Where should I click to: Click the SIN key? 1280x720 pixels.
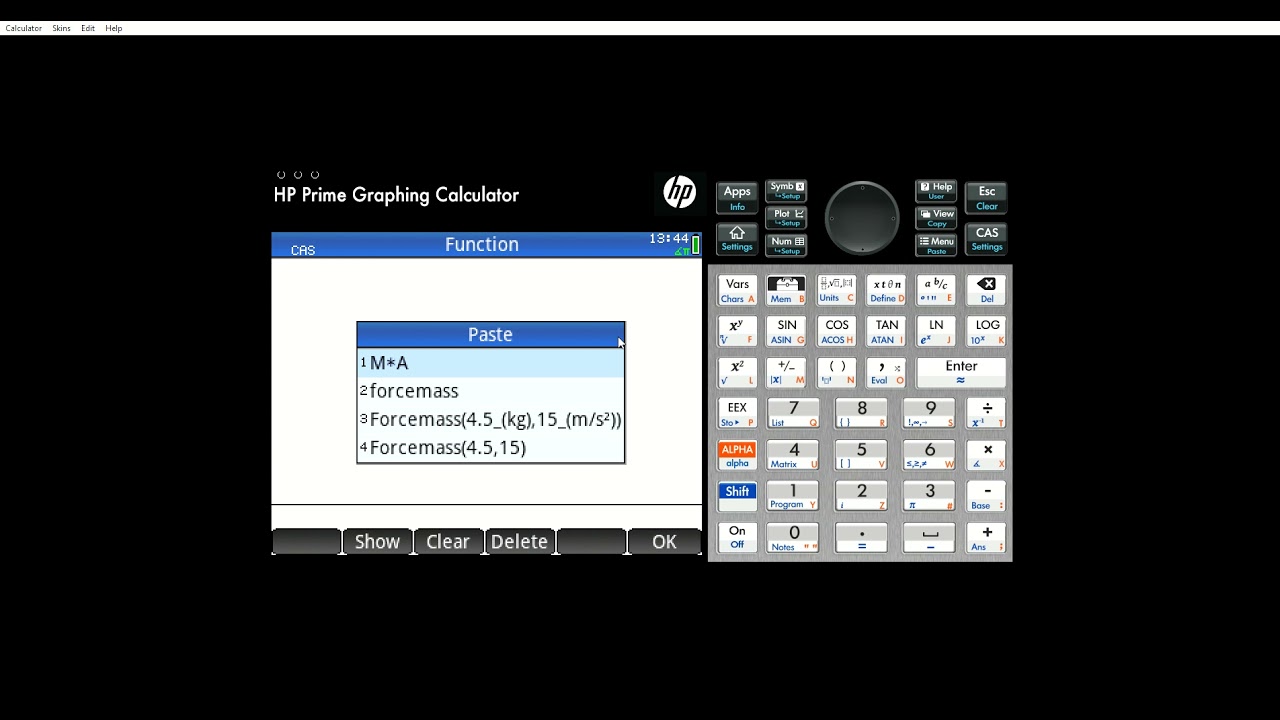(786, 331)
